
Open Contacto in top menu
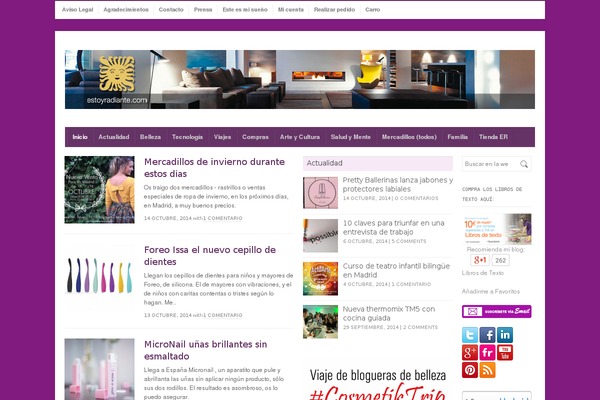[x=171, y=10]
